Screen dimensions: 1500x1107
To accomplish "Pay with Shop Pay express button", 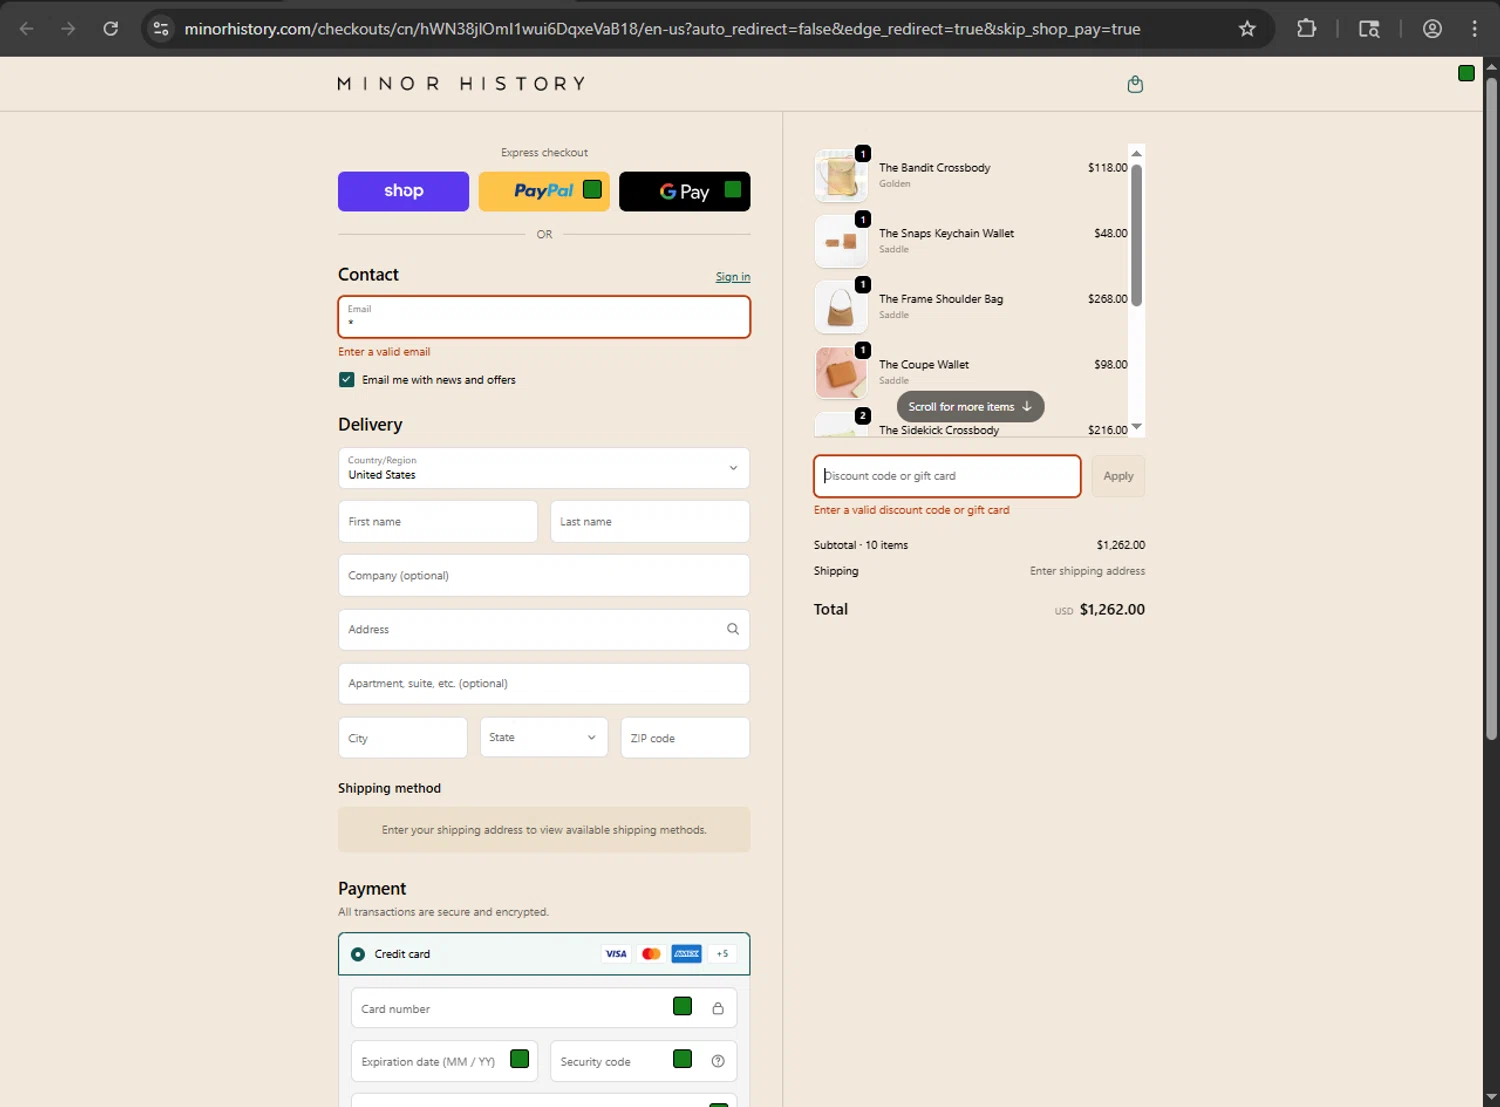I will point(403,191).
